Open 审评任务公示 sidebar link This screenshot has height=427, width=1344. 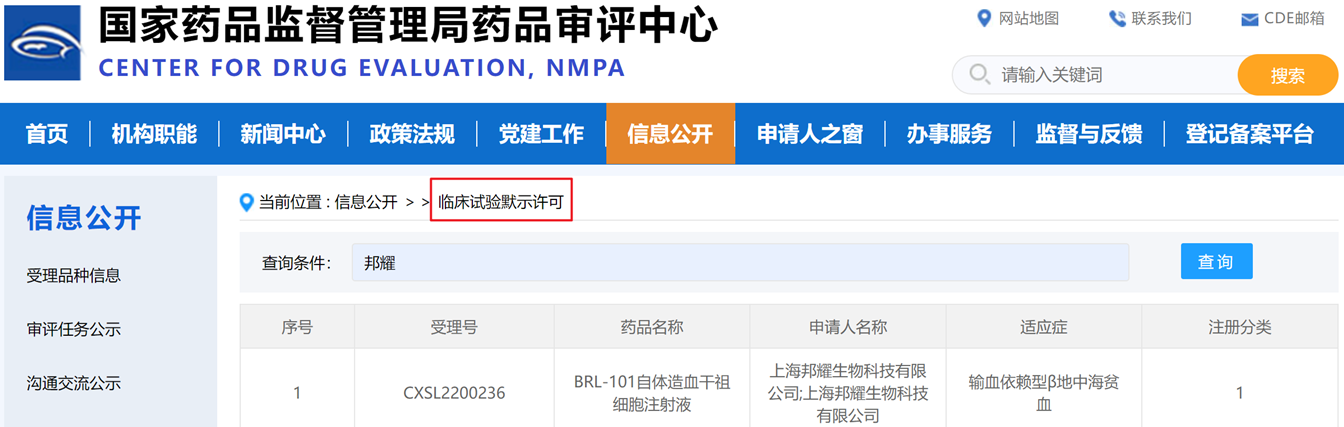[x=73, y=330]
